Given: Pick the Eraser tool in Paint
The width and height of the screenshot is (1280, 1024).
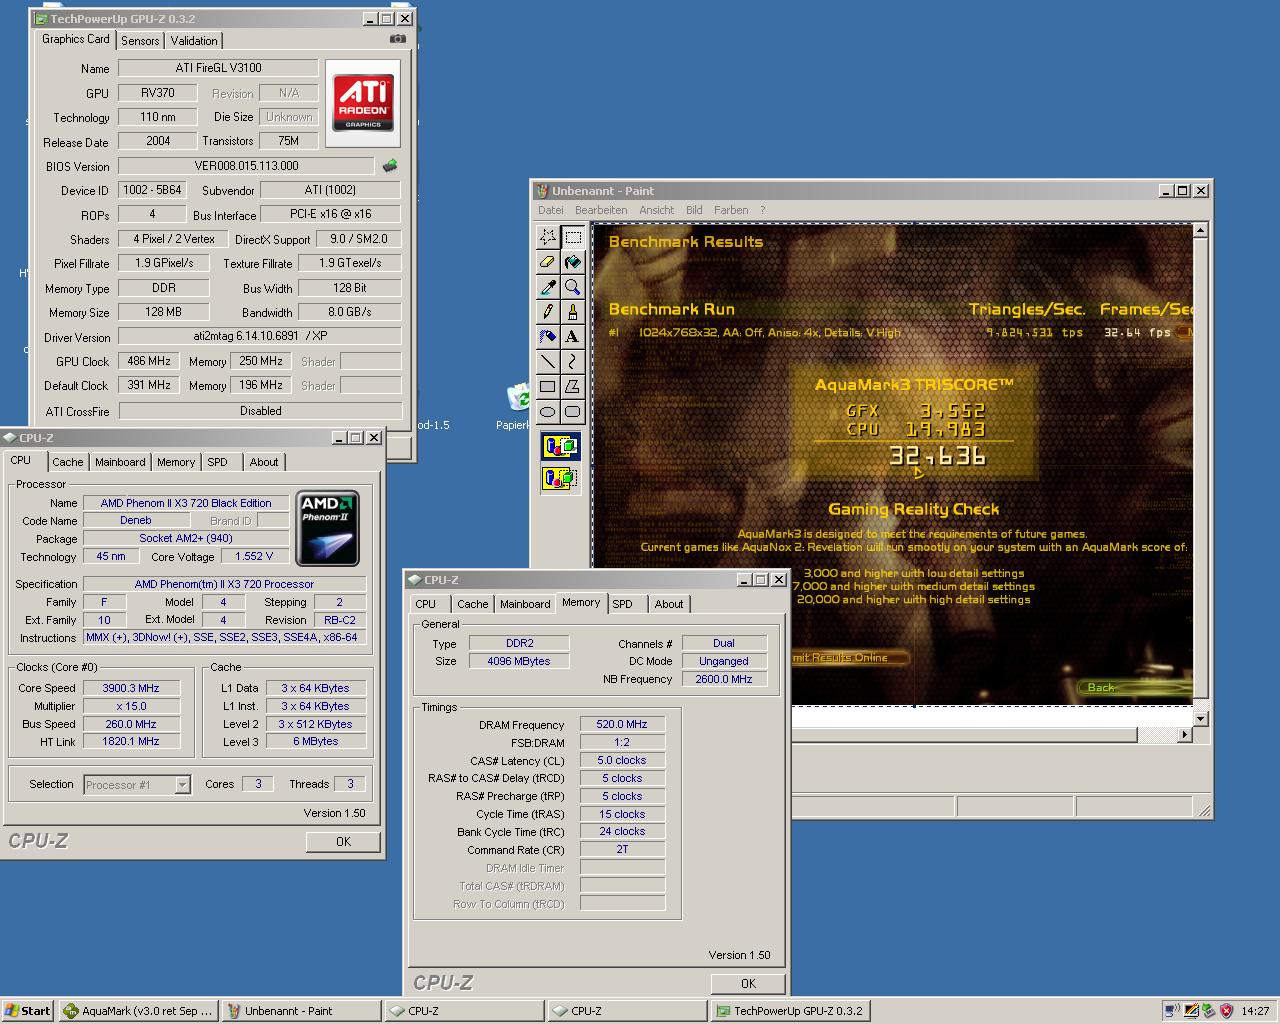Looking at the screenshot, I should click(548, 261).
